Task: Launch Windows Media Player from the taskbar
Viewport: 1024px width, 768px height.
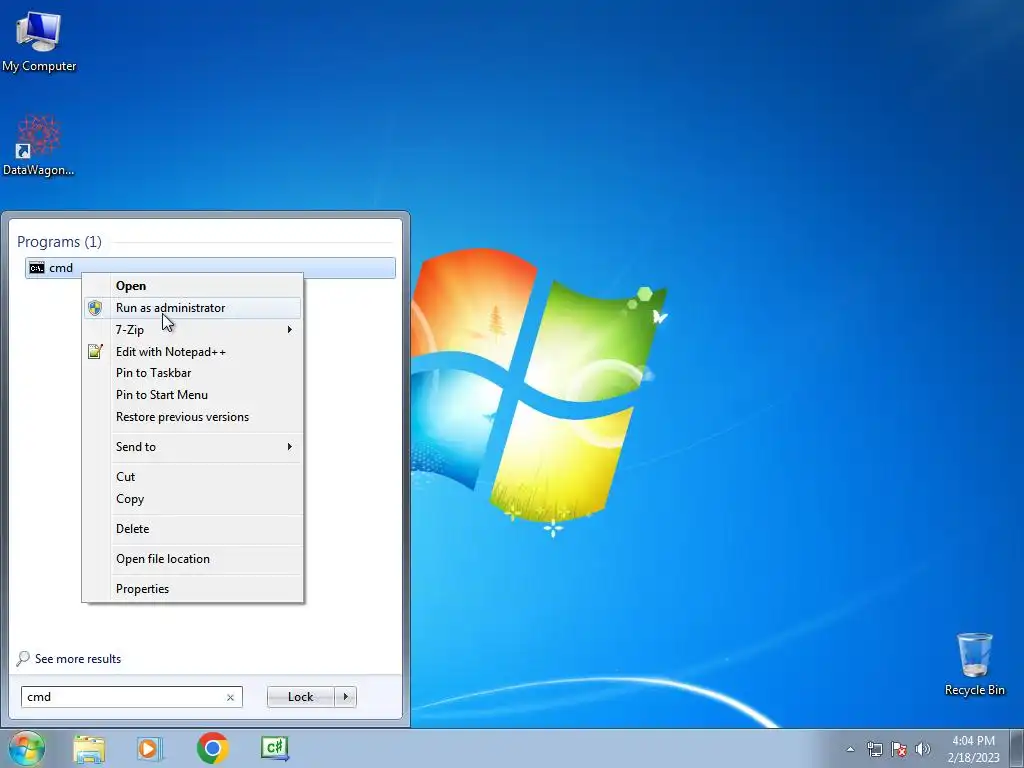Action: pyautogui.click(x=150, y=748)
